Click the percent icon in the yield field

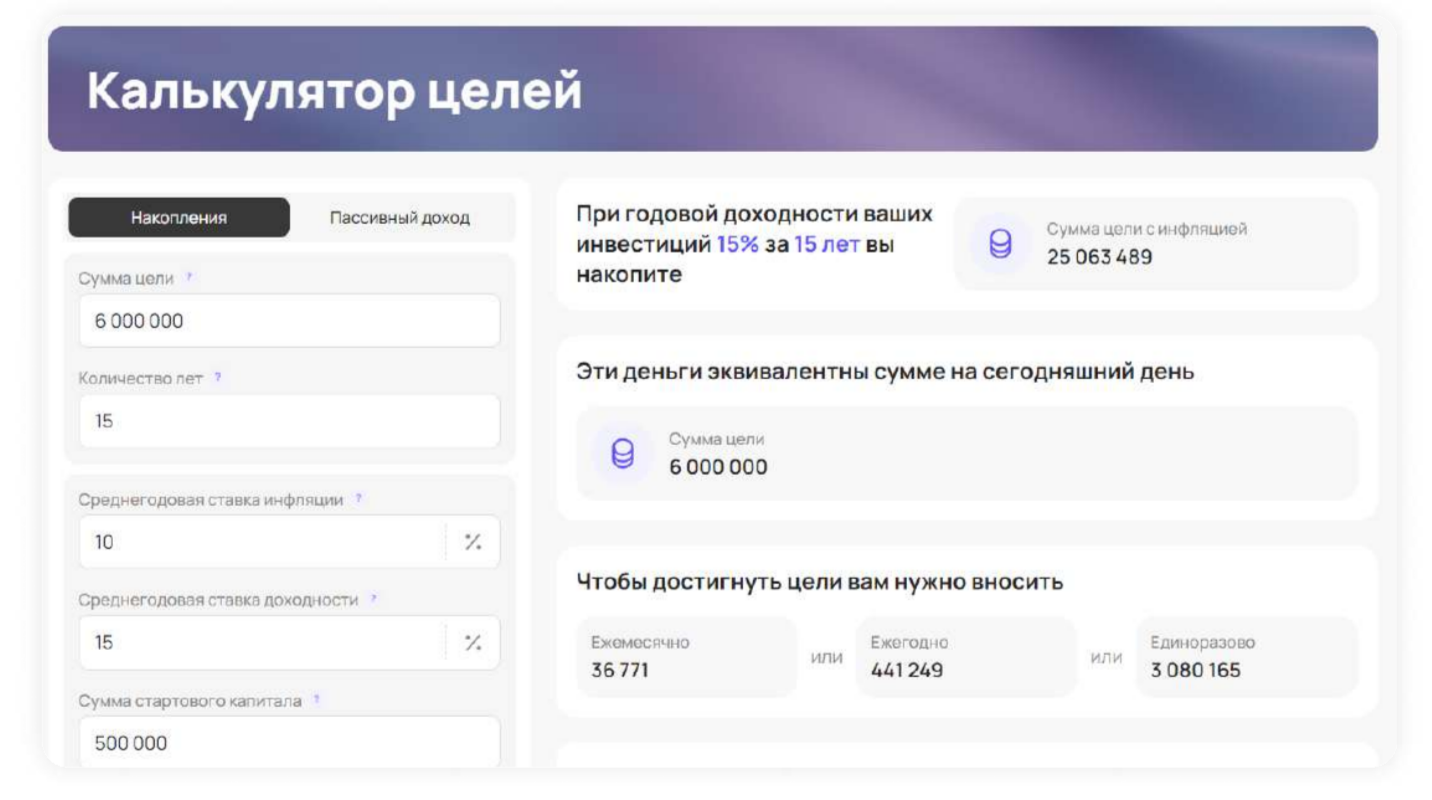(473, 643)
